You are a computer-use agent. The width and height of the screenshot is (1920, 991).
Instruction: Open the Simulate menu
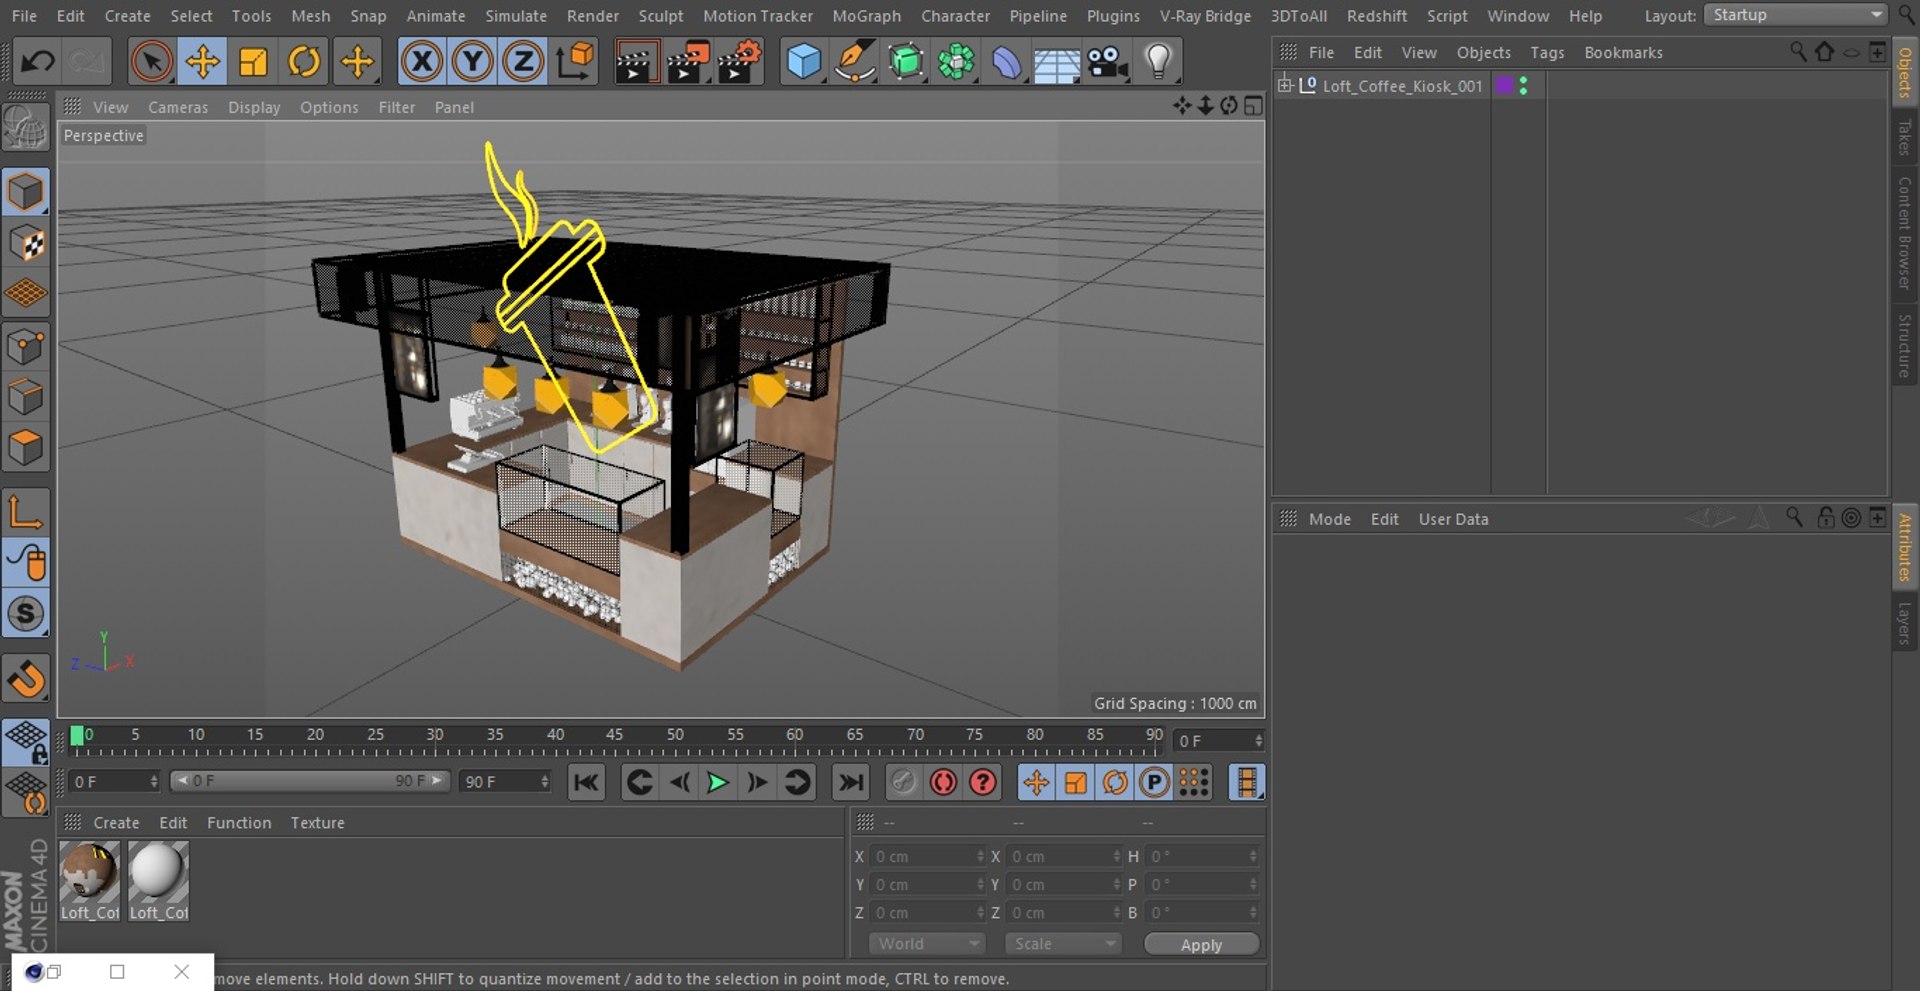click(x=516, y=16)
